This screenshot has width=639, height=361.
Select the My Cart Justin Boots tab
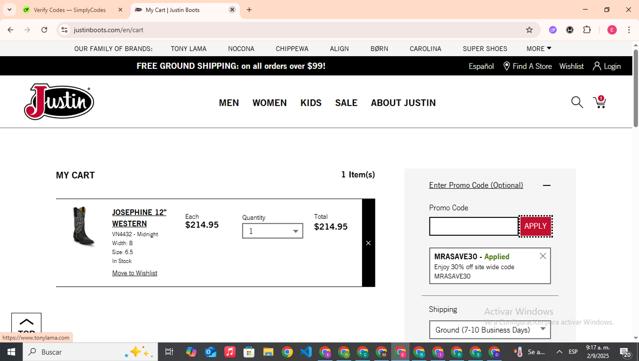[x=172, y=10]
